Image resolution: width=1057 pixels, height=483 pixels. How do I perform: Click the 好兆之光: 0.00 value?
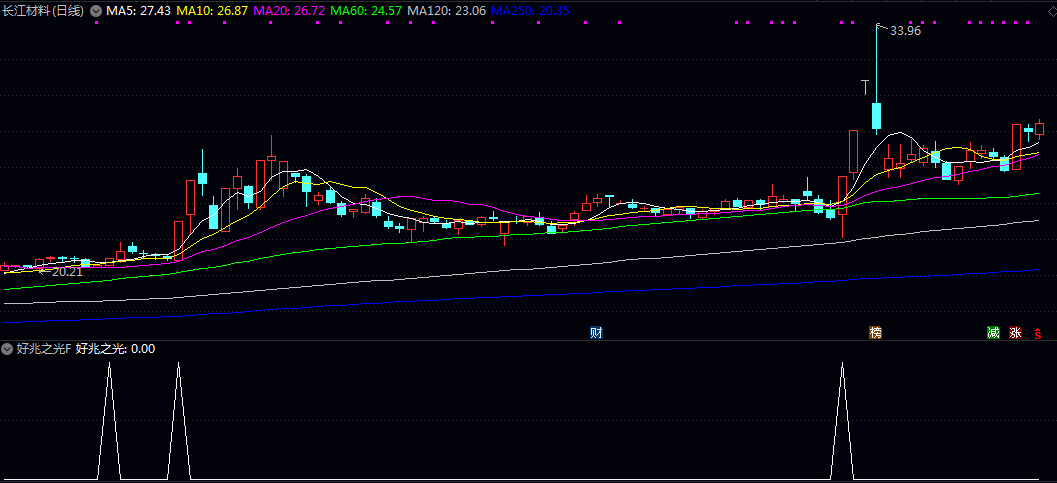115,349
